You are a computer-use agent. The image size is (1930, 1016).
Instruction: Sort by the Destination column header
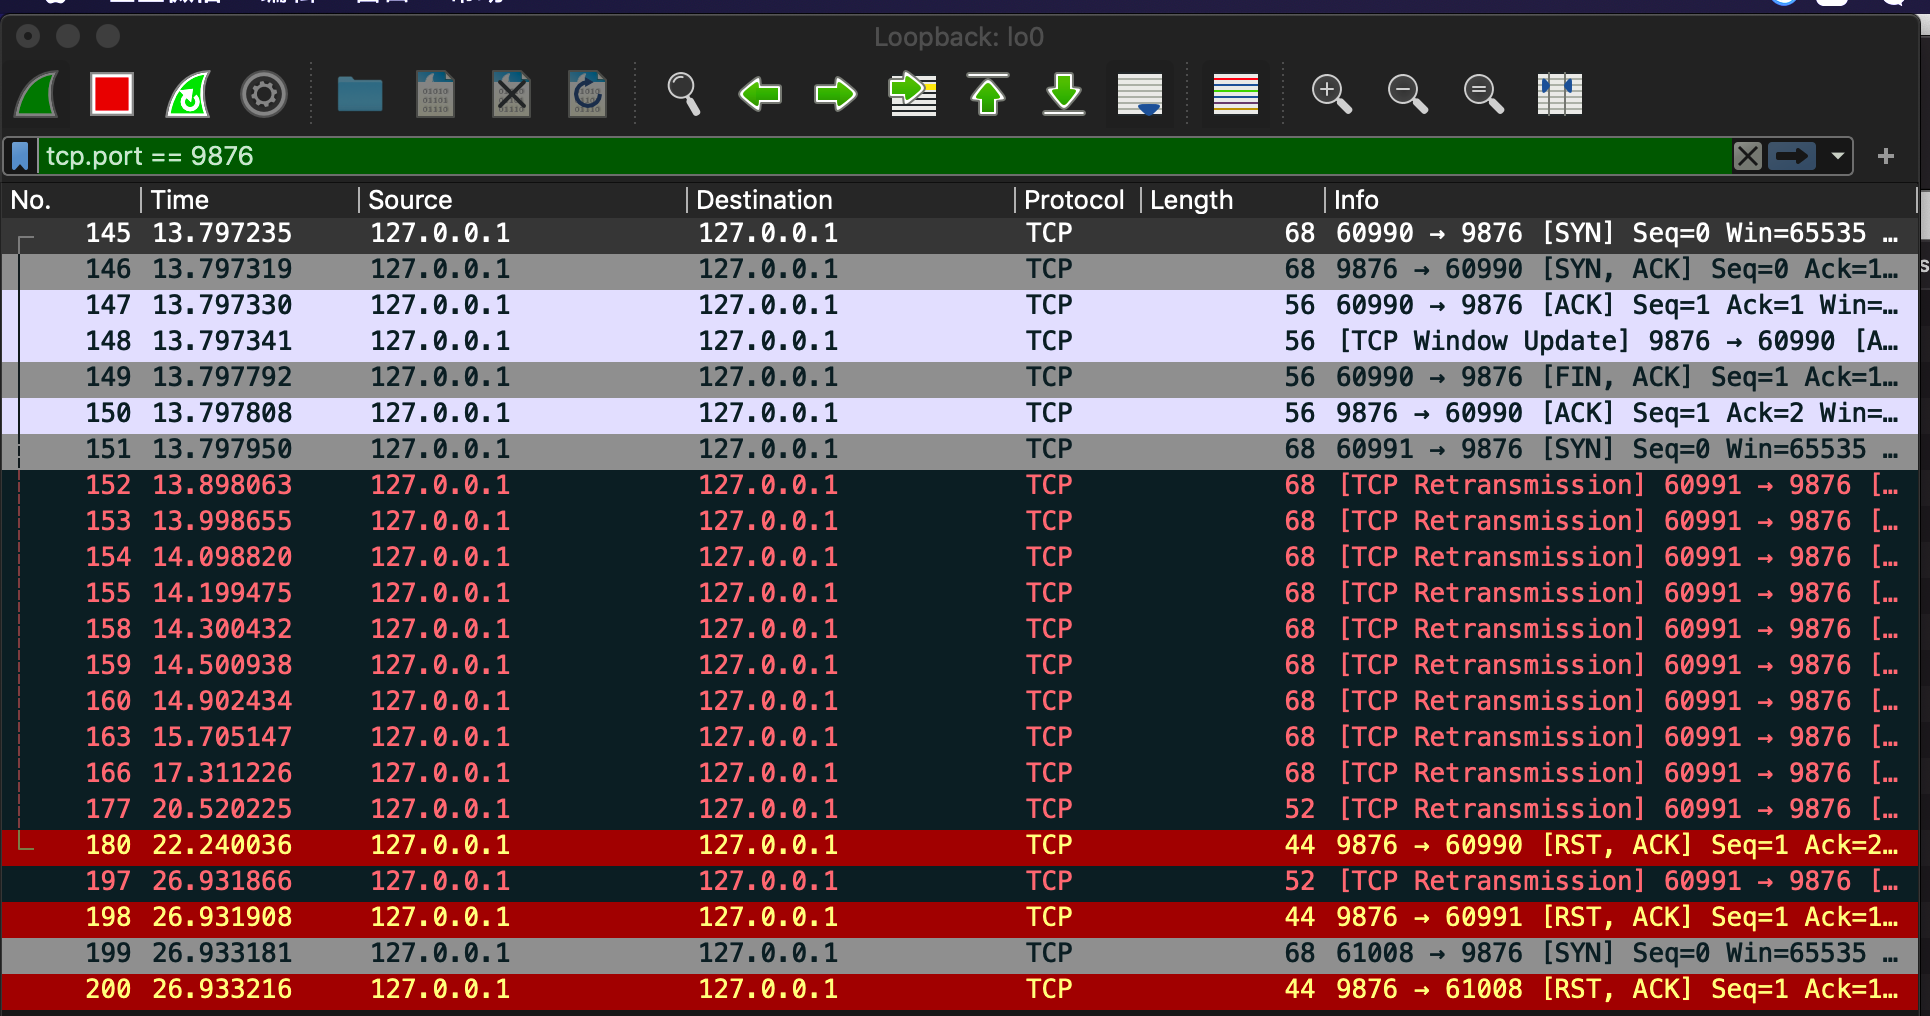click(x=851, y=200)
